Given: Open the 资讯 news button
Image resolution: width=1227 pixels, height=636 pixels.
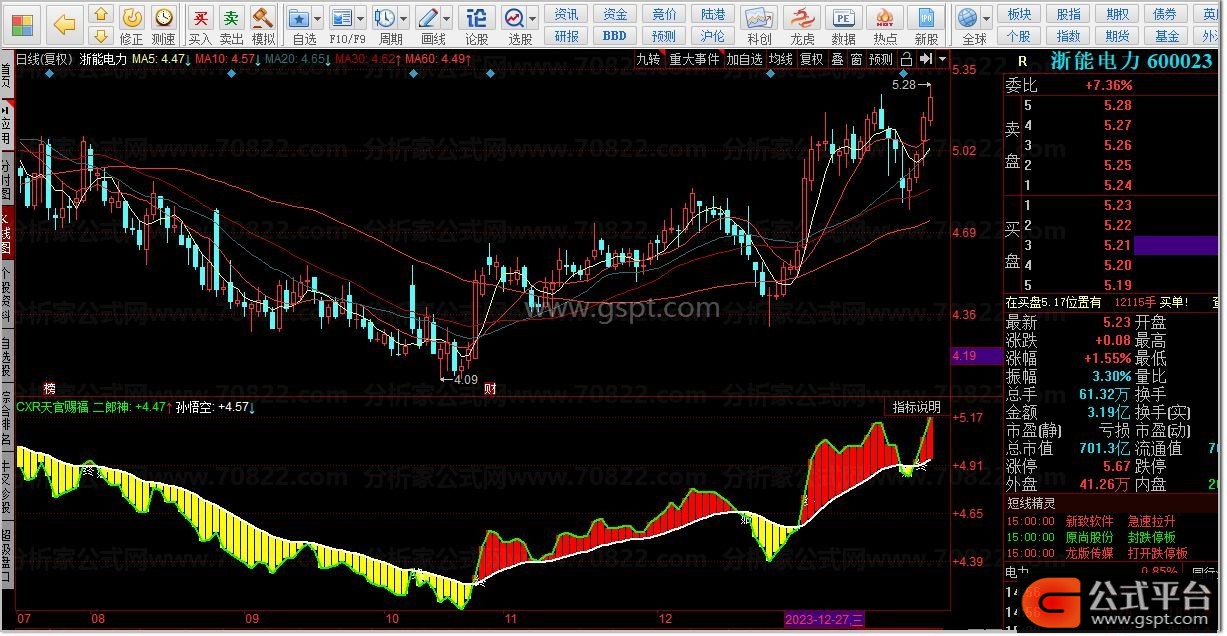Looking at the screenshot, I should 567,14.
